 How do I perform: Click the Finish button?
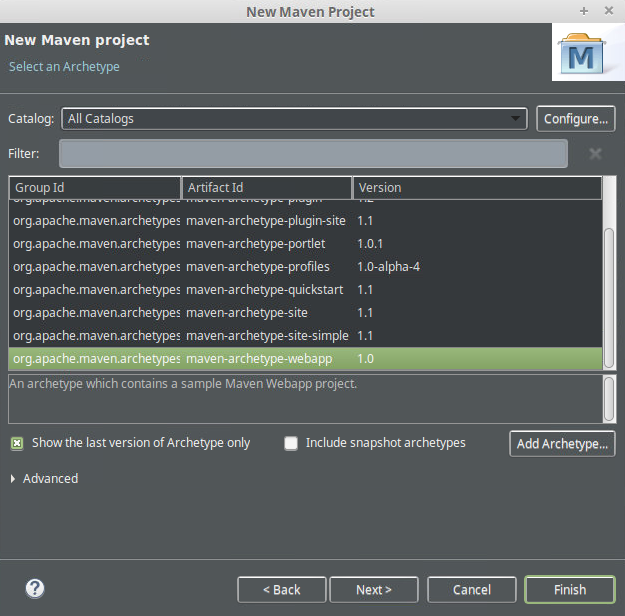click(570, 589)
